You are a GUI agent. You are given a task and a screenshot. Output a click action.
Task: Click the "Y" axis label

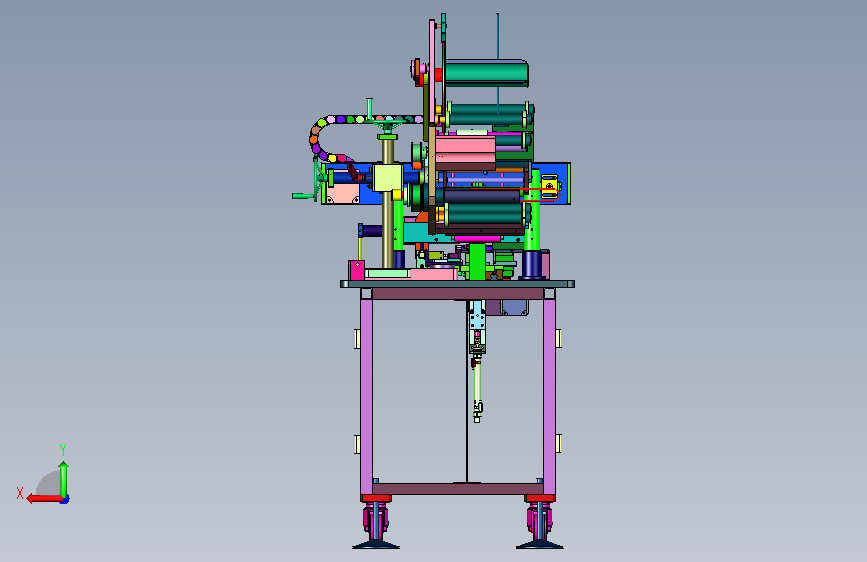[x=63, y=449]
